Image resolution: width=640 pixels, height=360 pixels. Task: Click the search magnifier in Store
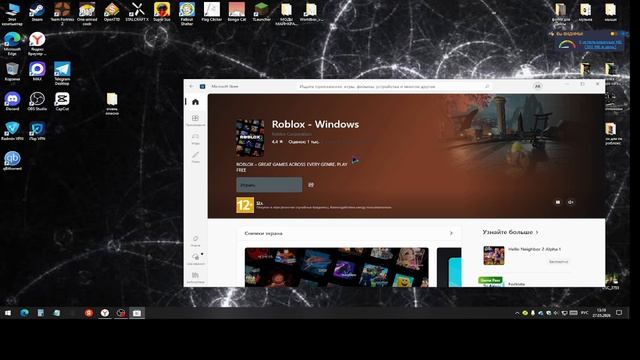click(487, 87)
